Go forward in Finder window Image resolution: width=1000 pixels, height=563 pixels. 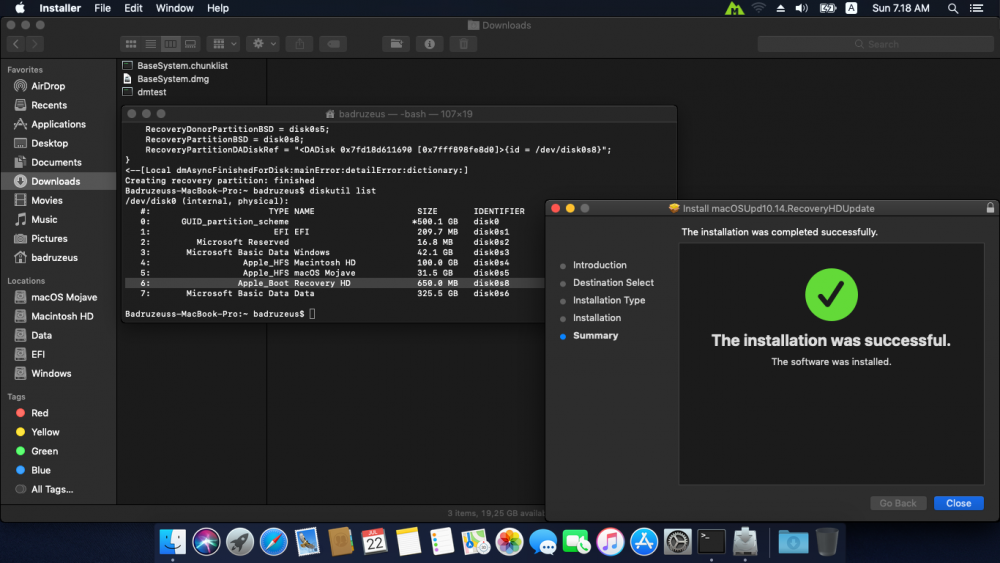click(35, 44)
